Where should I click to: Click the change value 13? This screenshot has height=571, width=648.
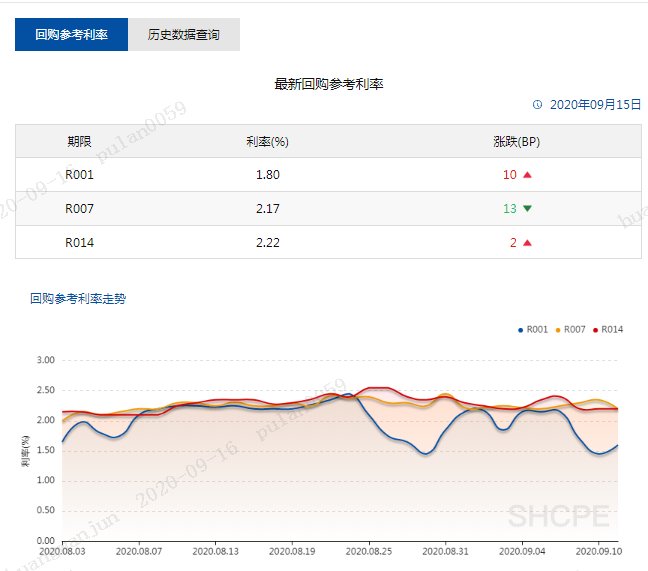point(510,208)
